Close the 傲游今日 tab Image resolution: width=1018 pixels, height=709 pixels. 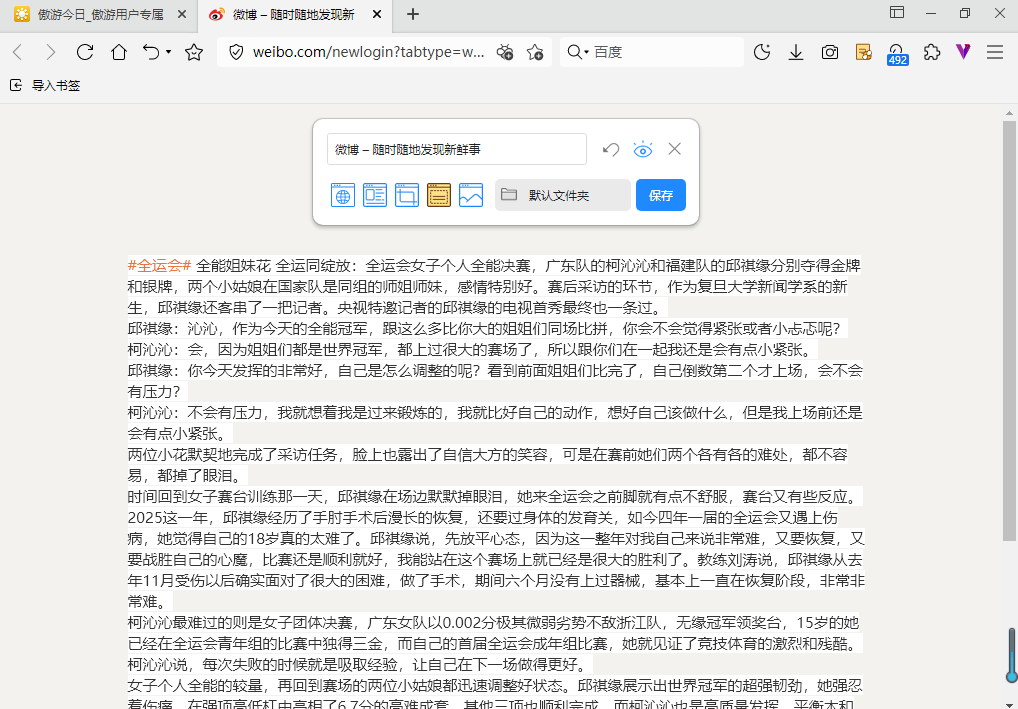[182, 15]
